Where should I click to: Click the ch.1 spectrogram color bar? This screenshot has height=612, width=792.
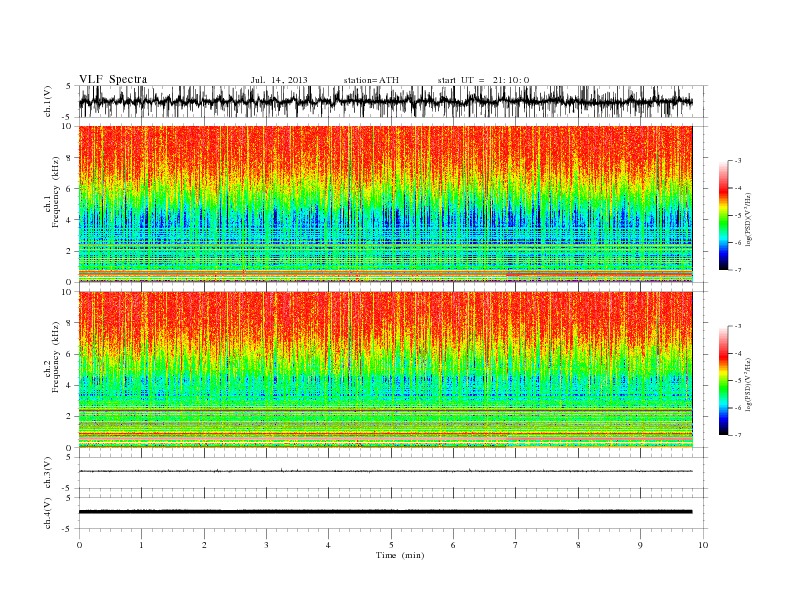pos(723,216)
